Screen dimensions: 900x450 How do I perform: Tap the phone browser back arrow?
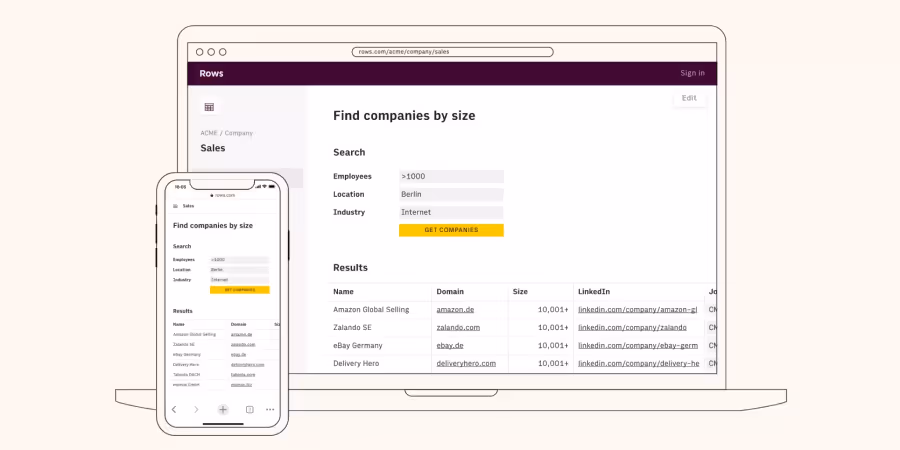174,409
